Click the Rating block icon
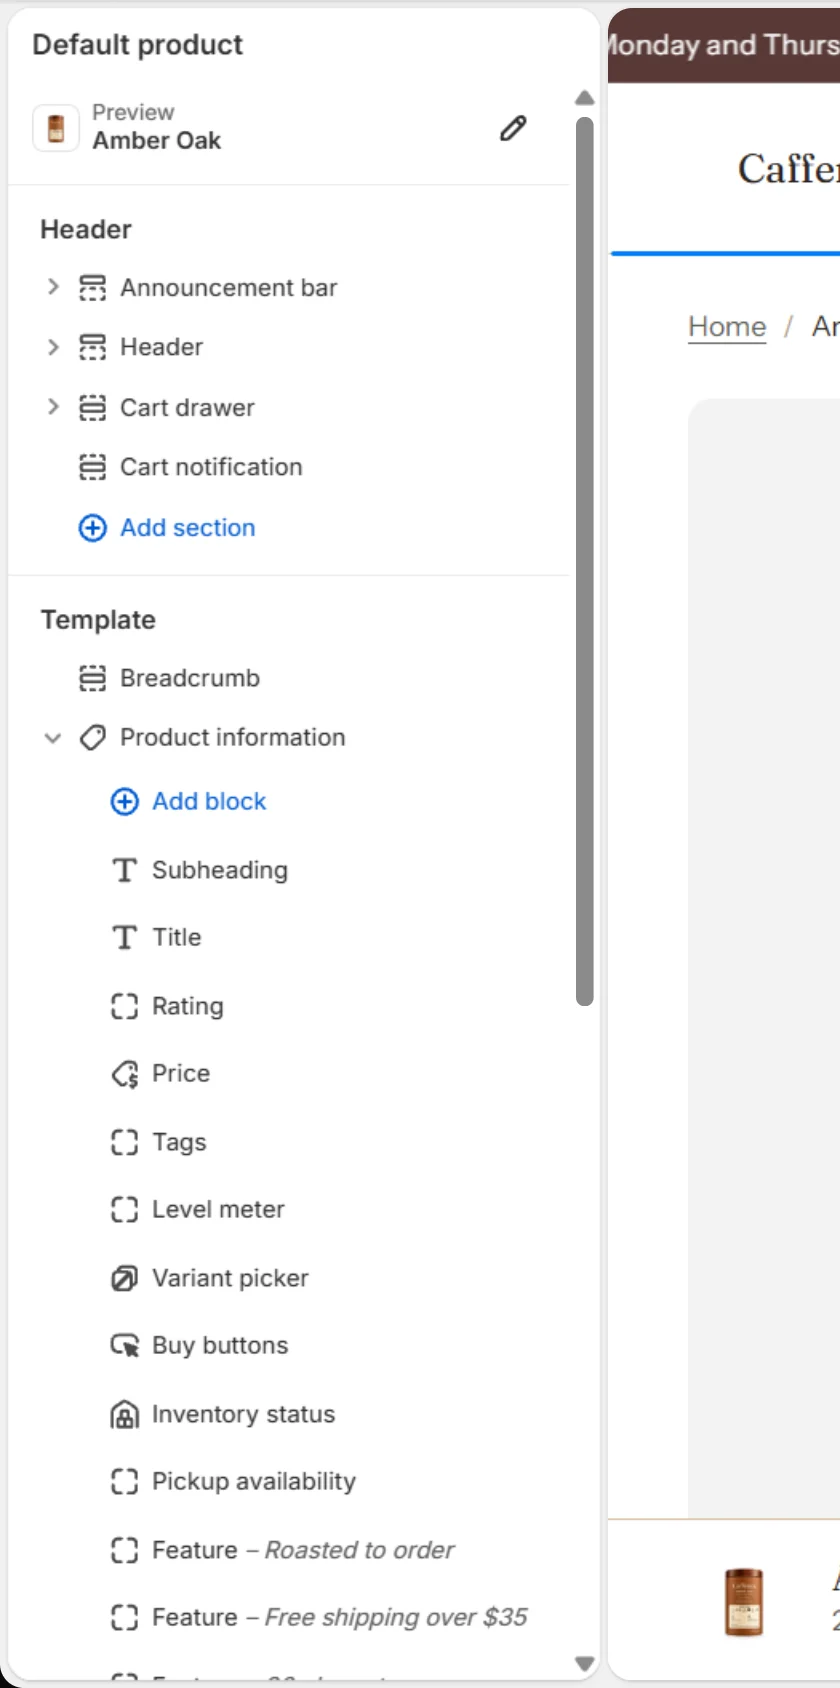Screen dimensions: 840x1688 point(124,1006)
